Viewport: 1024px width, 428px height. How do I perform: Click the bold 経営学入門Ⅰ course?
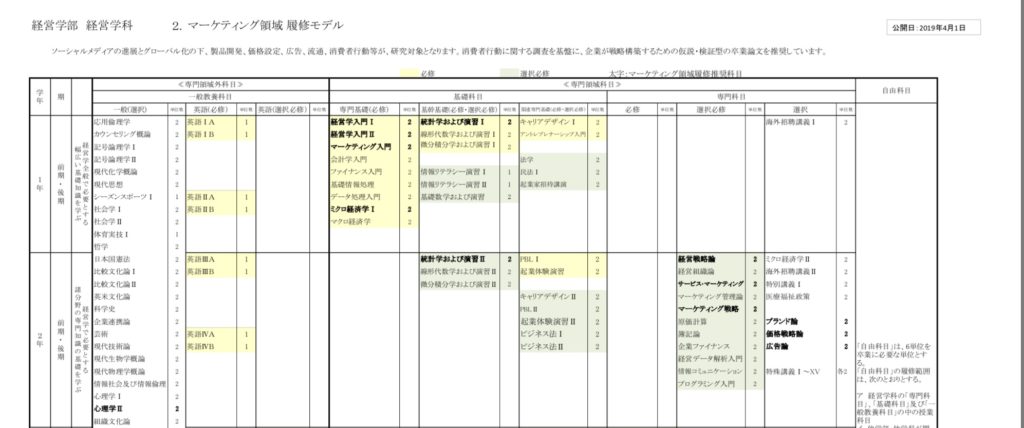coord(352,122)
